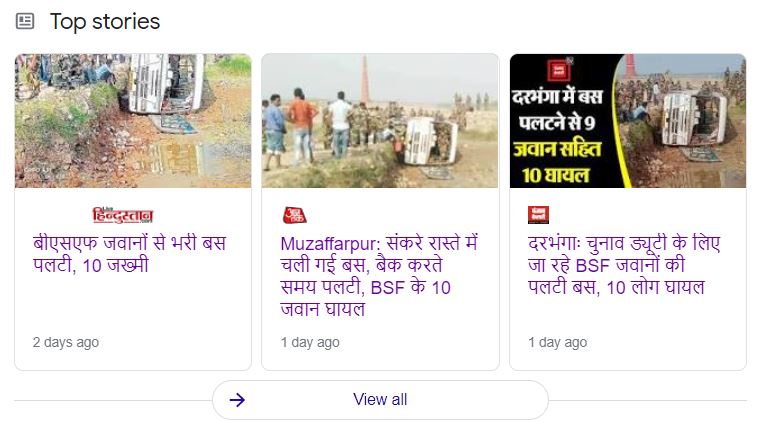
Task: Click the newspaper icon beside Top stories
Action: pyautogui.click(x=25, y=21)
